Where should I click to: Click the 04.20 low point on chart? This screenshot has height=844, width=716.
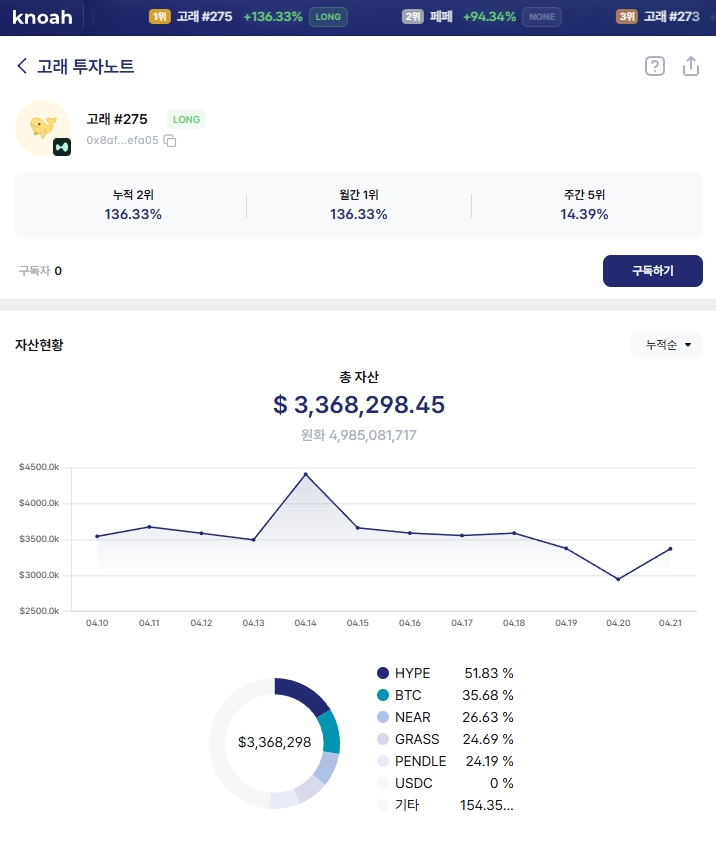pyautogui.click(x=618, y=579)
